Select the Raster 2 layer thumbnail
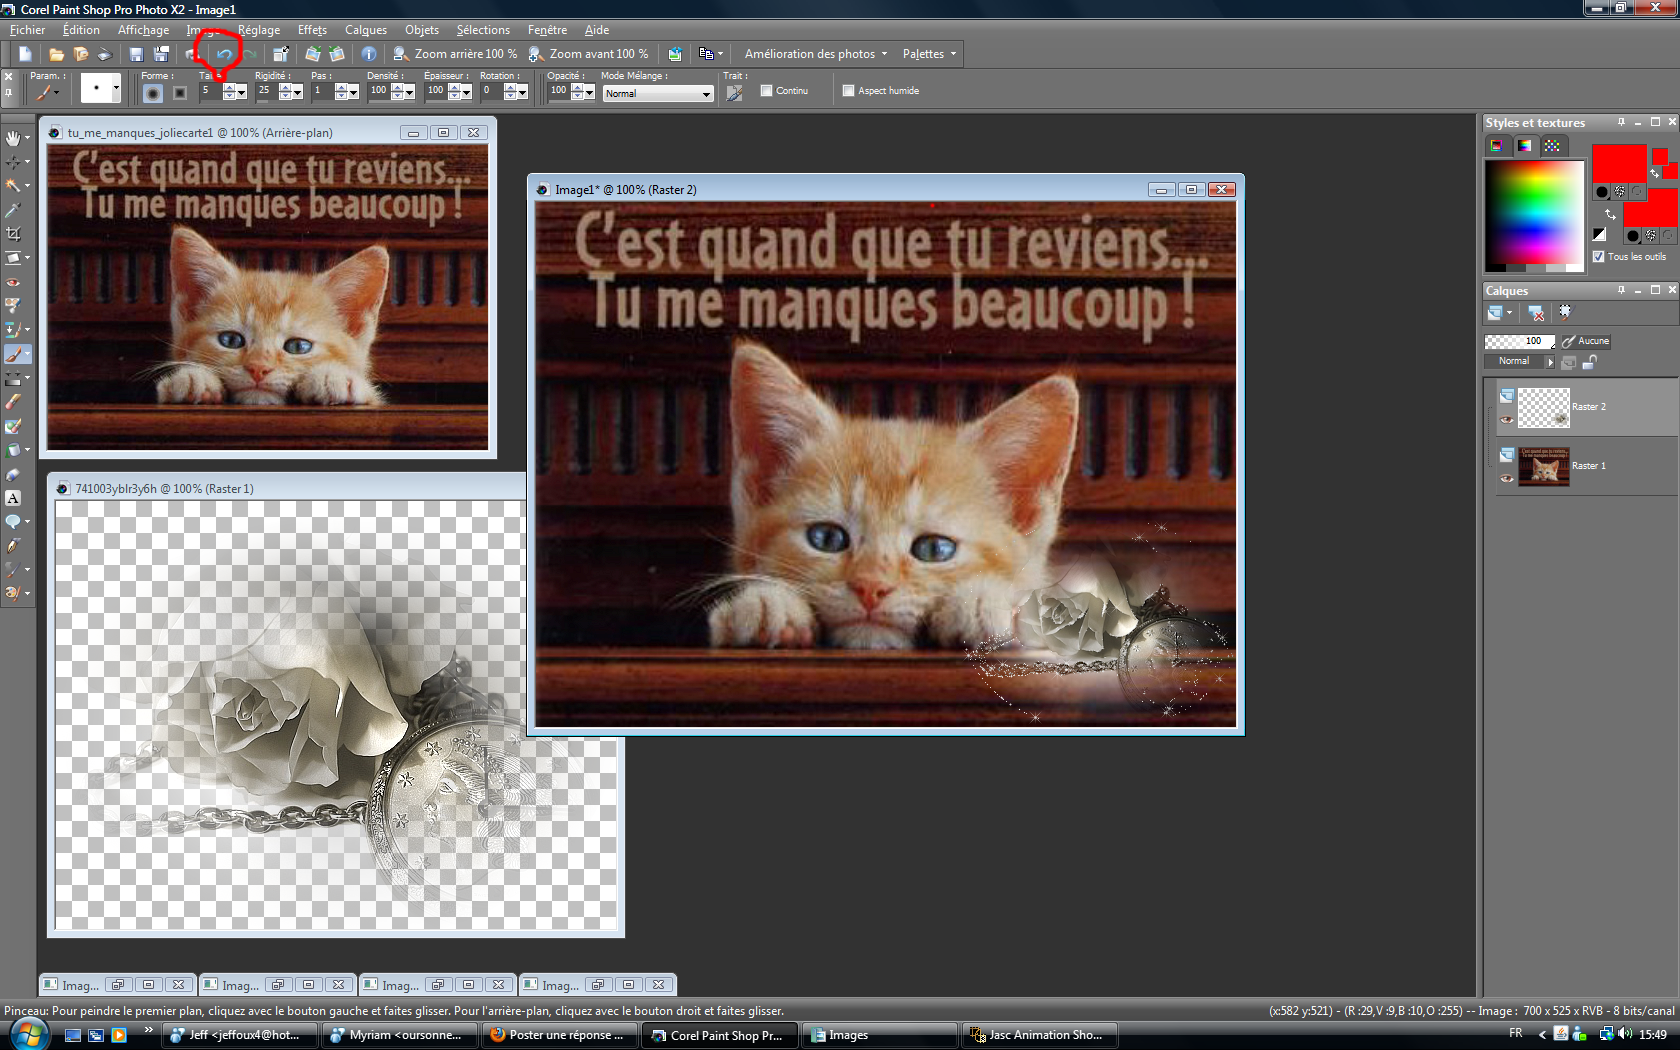The image size is (1680, 1050). point(1544,408)
